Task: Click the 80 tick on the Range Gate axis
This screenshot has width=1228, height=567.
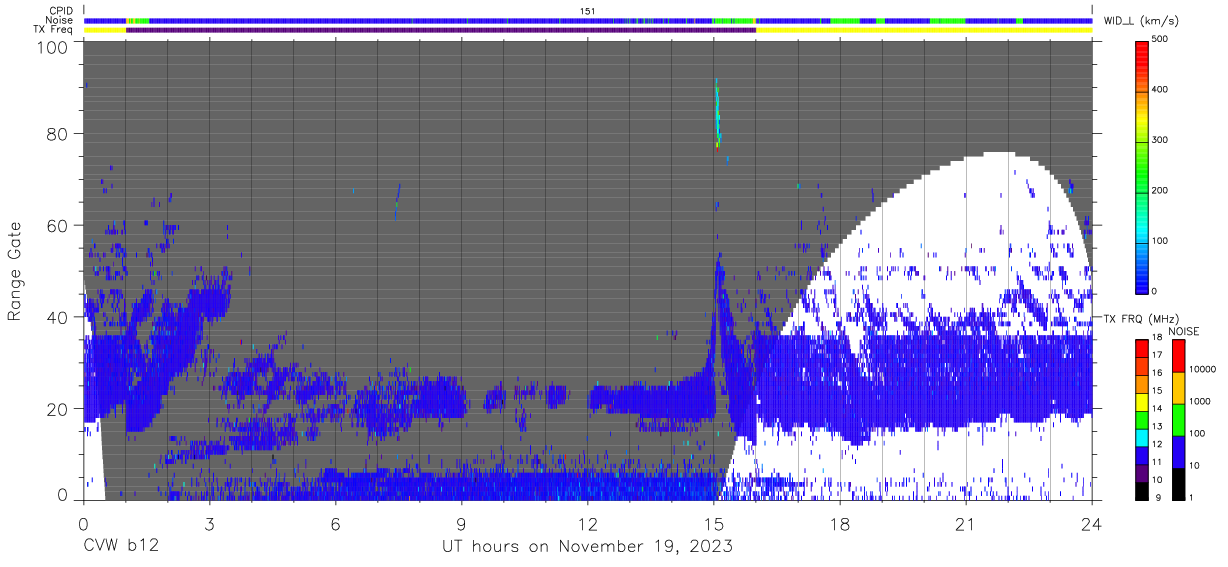Action: pos(58,133)
